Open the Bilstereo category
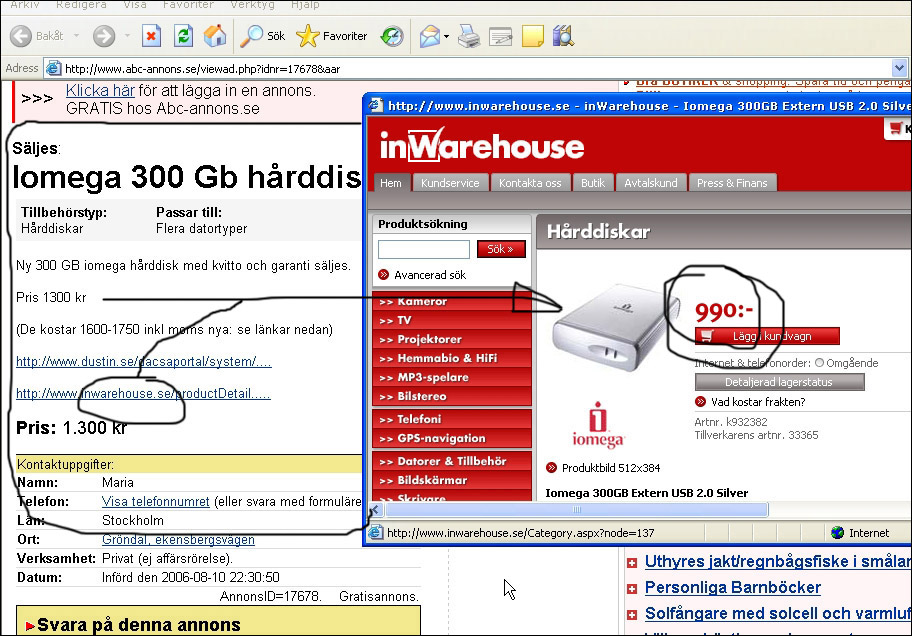The image size is (912, 636). point(451,396)
